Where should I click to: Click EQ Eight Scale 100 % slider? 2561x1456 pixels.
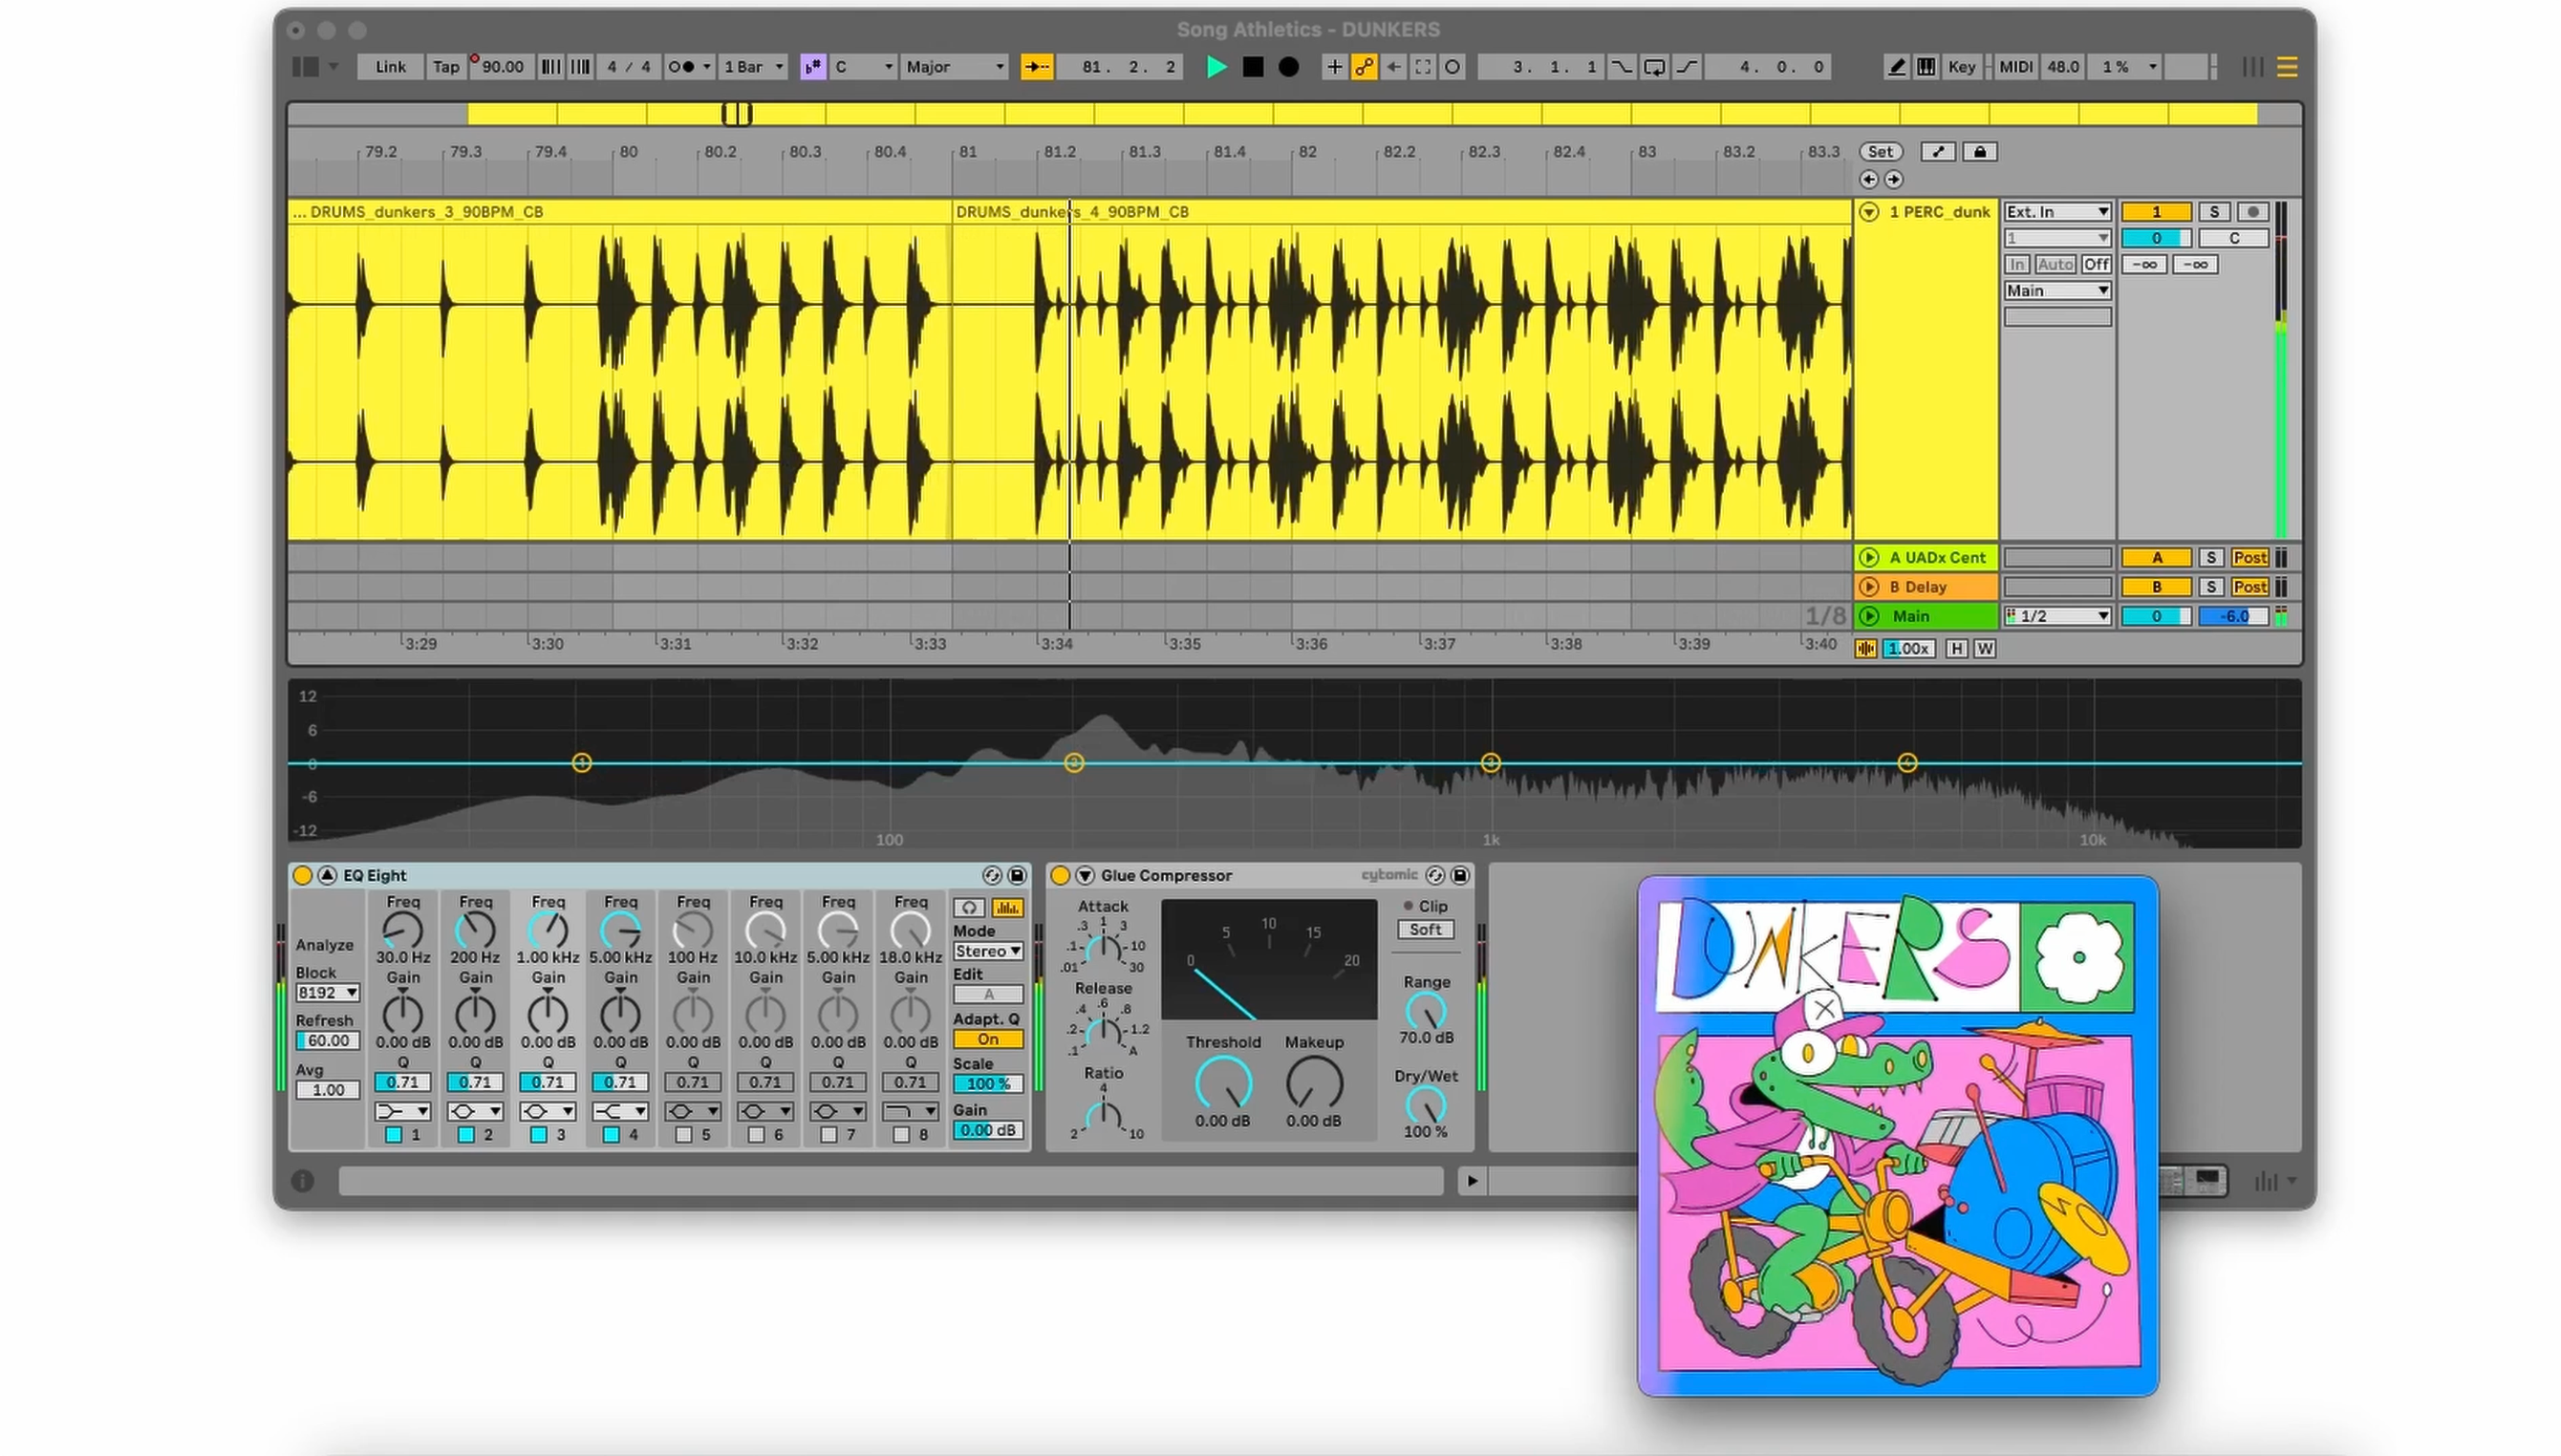coord(988,1084)
